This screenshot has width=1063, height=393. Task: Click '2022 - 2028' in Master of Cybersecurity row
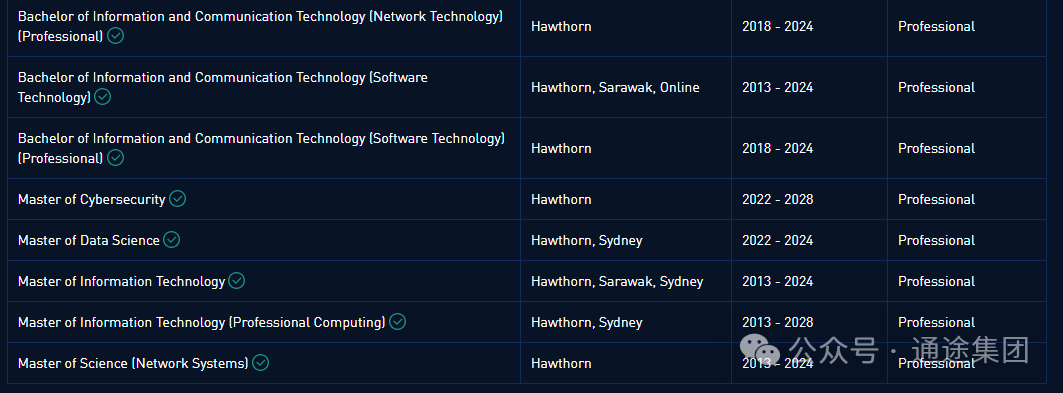[x=778, y=199]
